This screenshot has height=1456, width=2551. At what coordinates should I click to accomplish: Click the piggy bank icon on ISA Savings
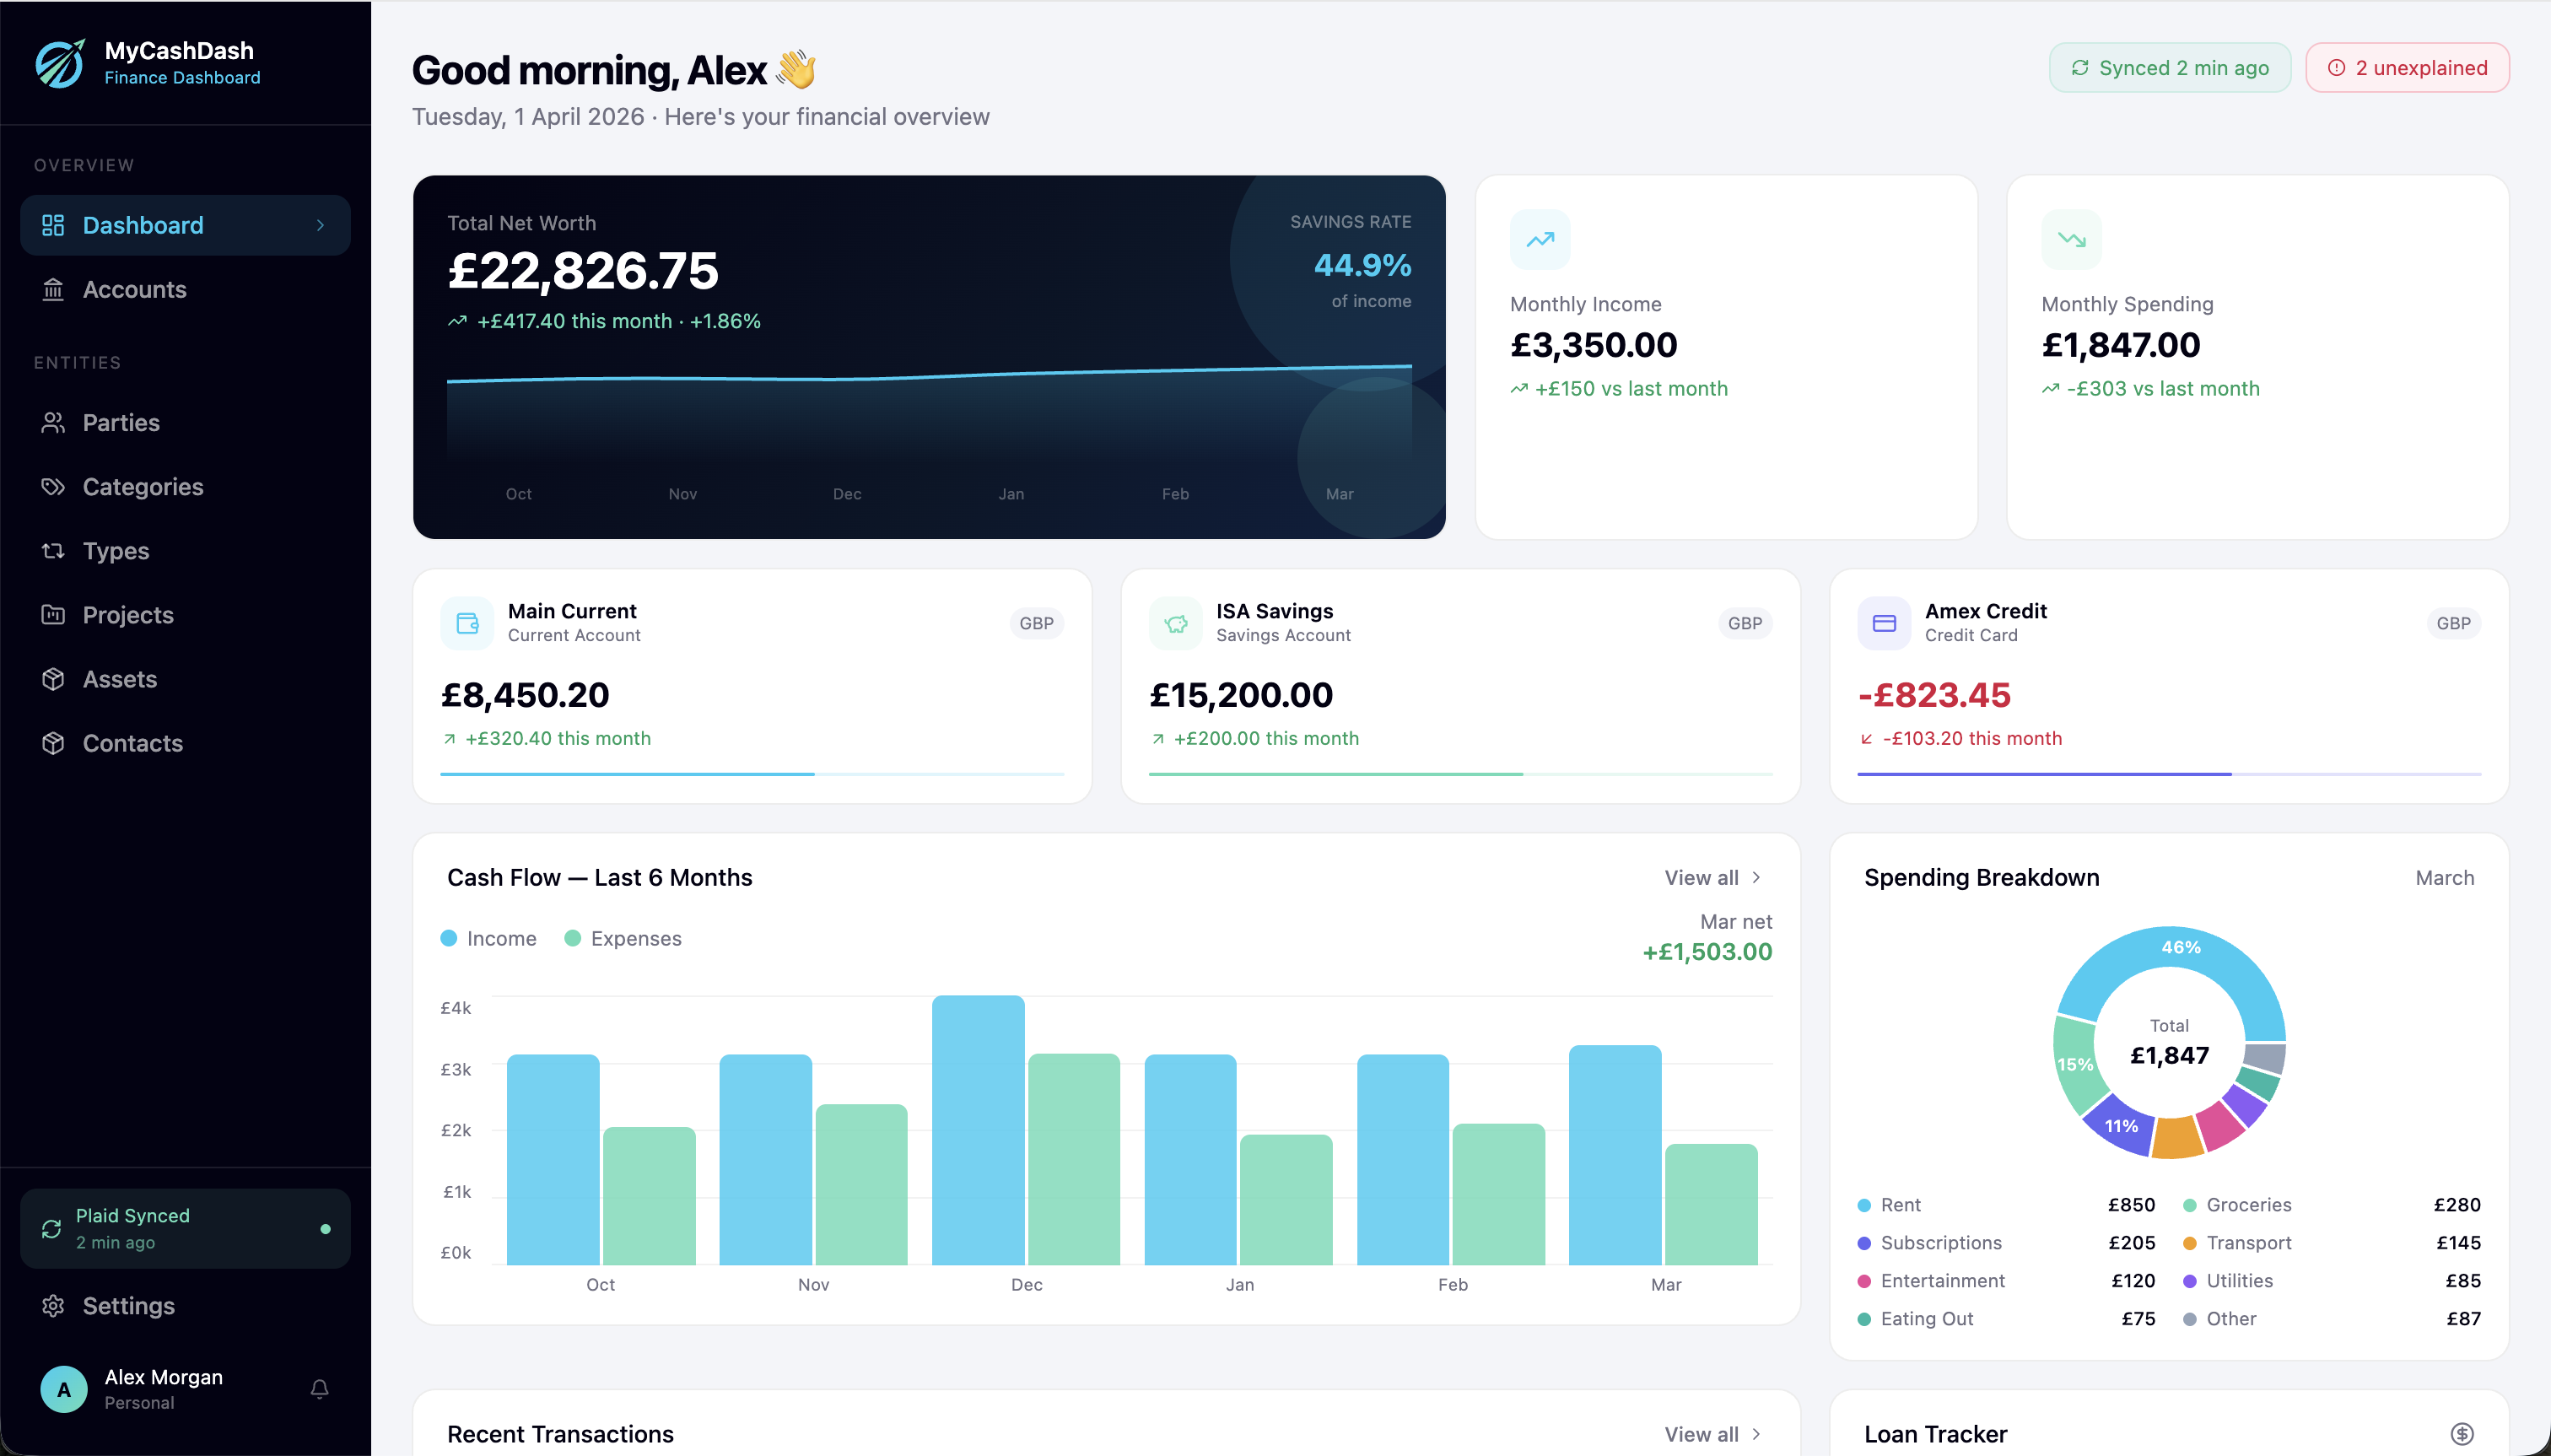click(1176, 622)
